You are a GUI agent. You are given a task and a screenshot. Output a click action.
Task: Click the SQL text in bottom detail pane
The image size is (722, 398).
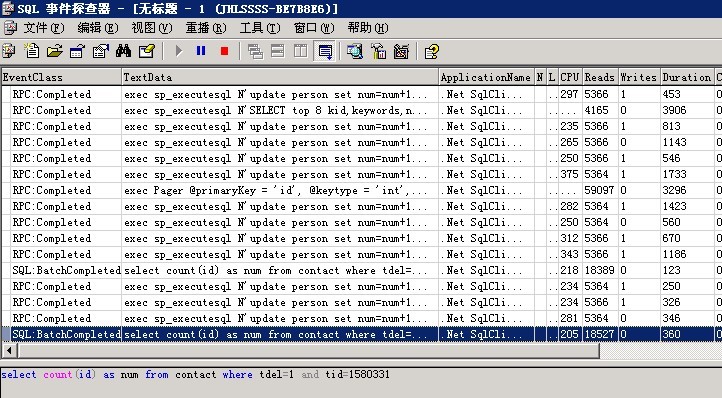(195, 374)
